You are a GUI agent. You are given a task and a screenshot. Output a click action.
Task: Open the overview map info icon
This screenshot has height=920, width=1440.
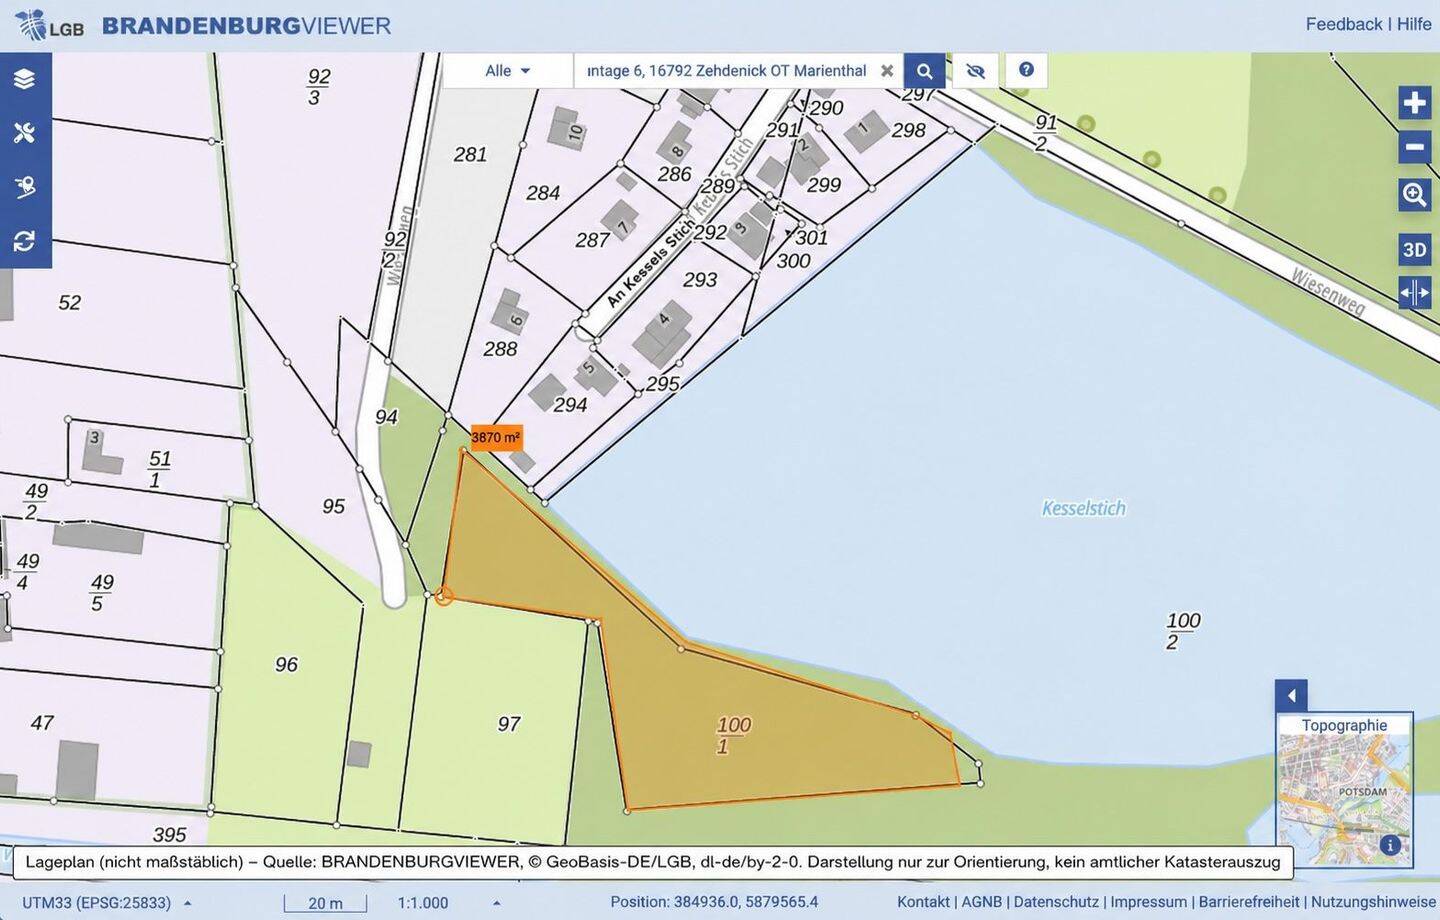pos(1389,845)
